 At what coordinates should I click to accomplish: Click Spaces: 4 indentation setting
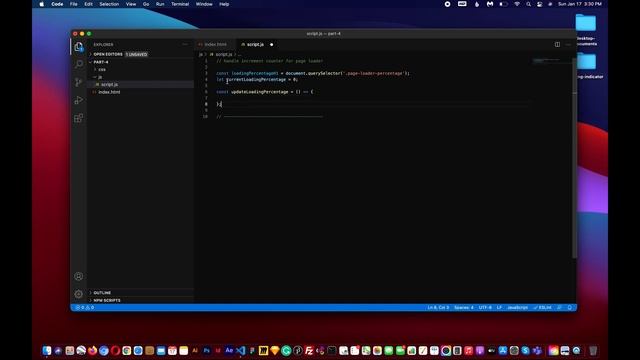pyautogui.click(x=464, y=307)
